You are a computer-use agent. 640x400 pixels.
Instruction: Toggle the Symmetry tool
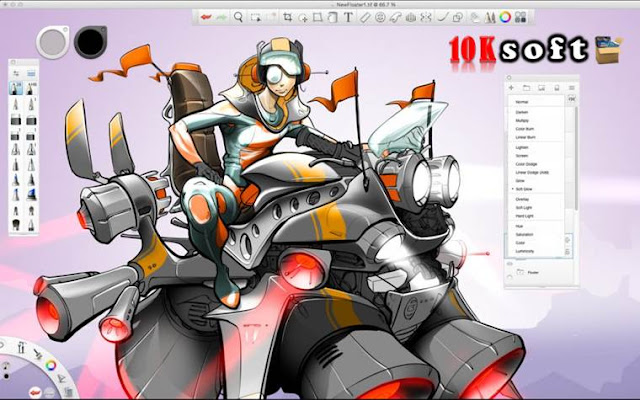click(426, 17)
